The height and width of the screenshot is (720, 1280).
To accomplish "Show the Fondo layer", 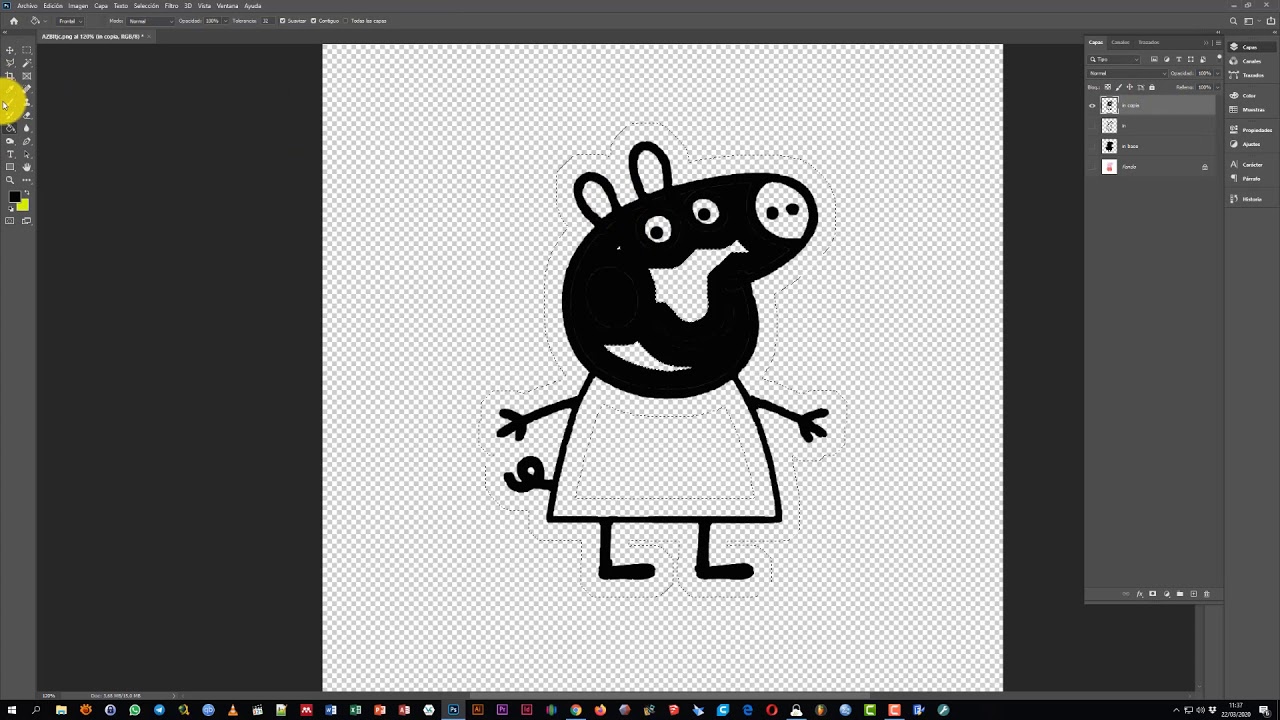I will (x=1092, y=167).
